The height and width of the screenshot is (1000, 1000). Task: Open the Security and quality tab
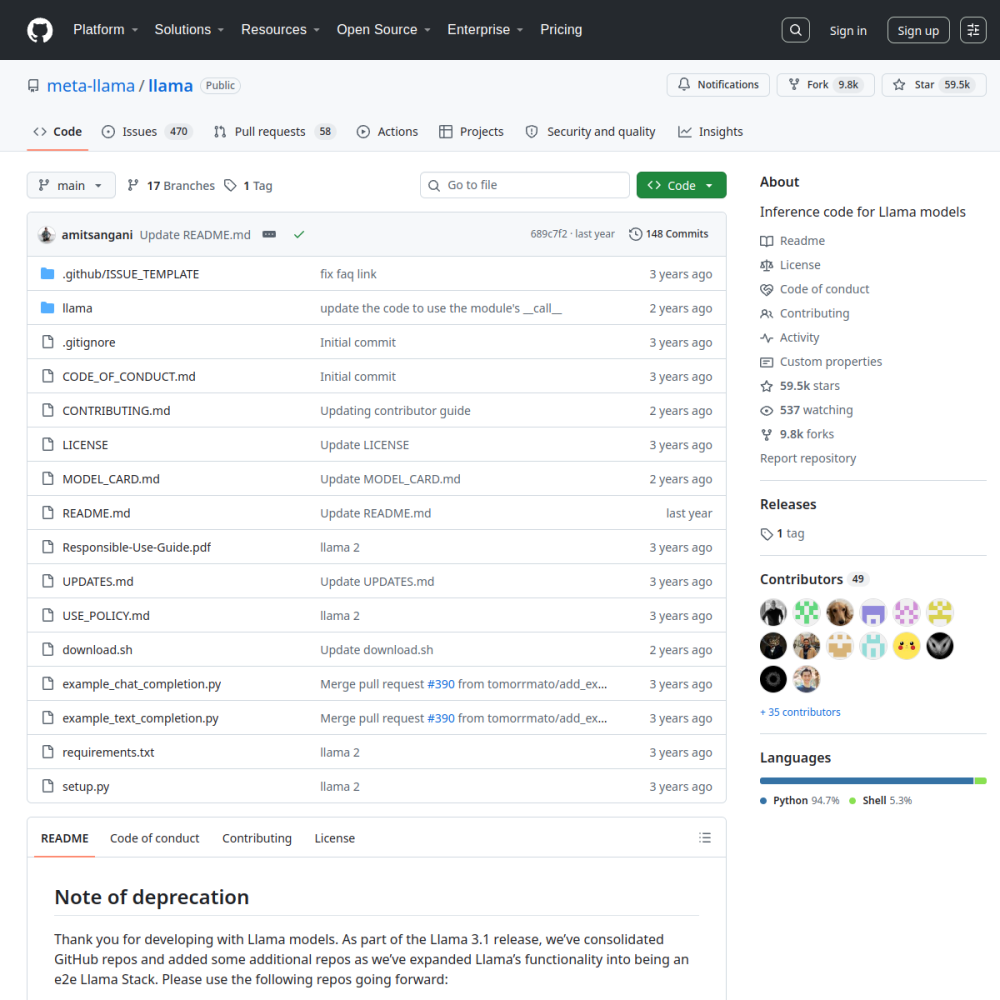tap(591, 131)
